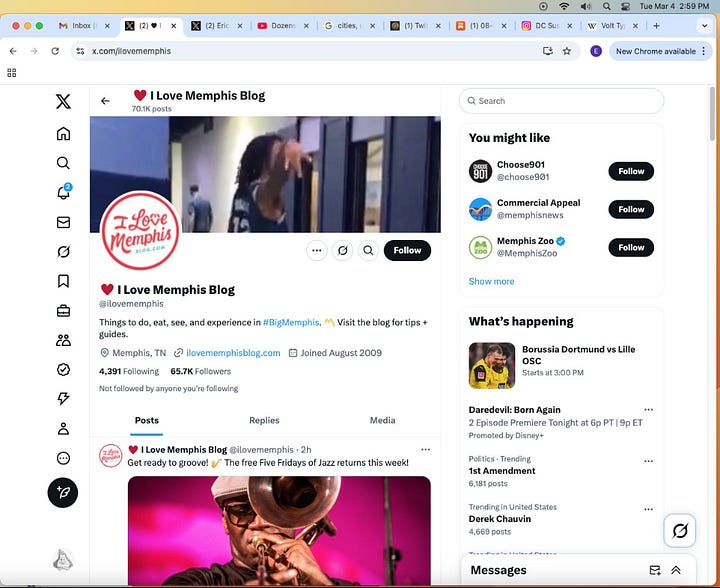
Task: Open Verified Orgs lightning icon in the sidebar
Action: coord(63,398)
